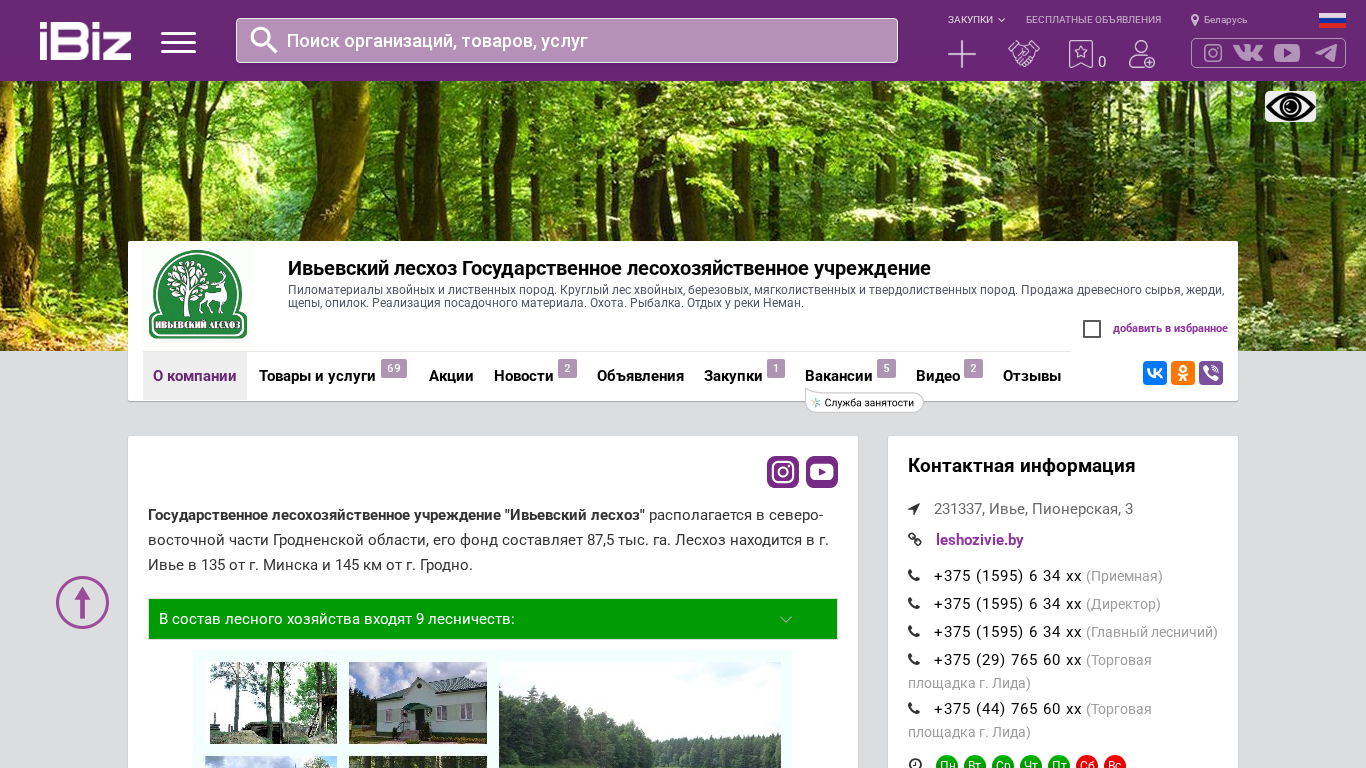Toggle the accessibility eye icon
This screenshot has width=1366, height=768.
click(x=1290, y=106)
